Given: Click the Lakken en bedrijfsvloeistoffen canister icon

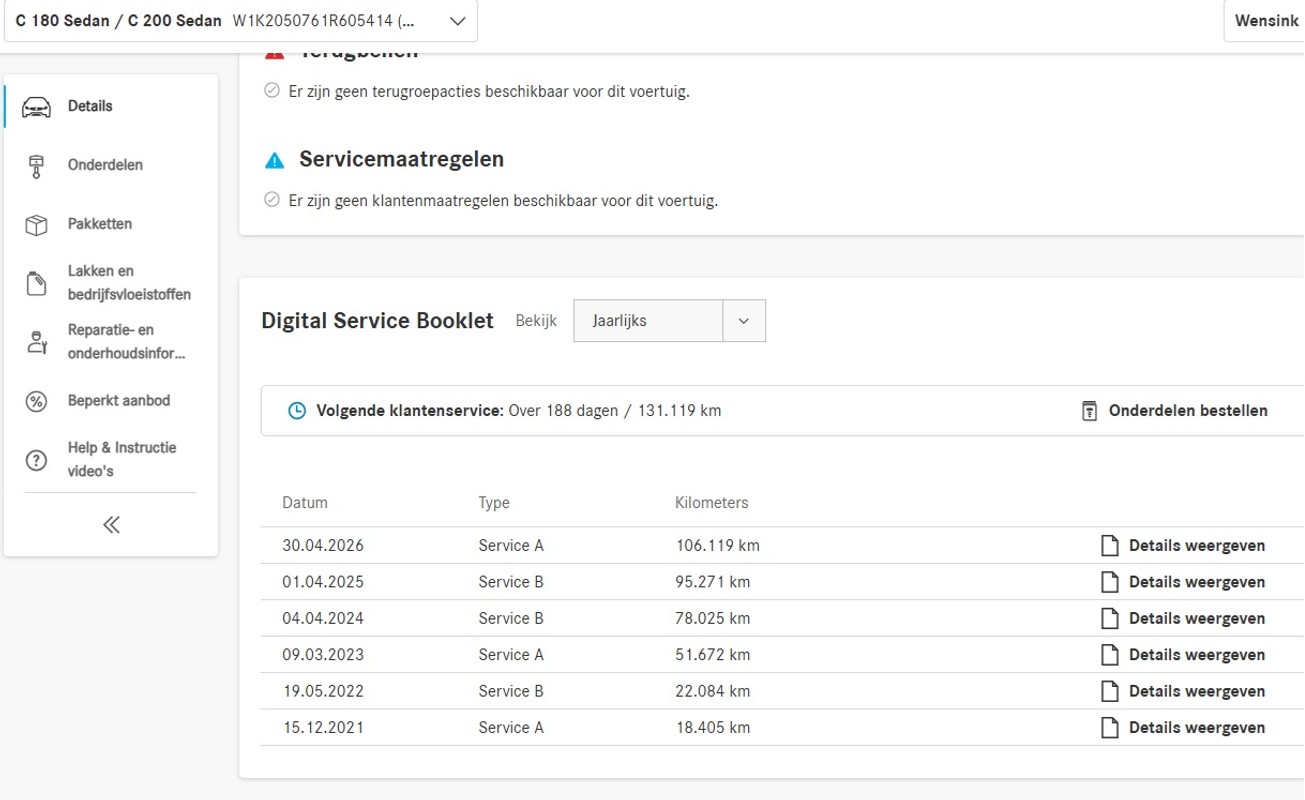Looking at the screenshot, I should (36, 284).
